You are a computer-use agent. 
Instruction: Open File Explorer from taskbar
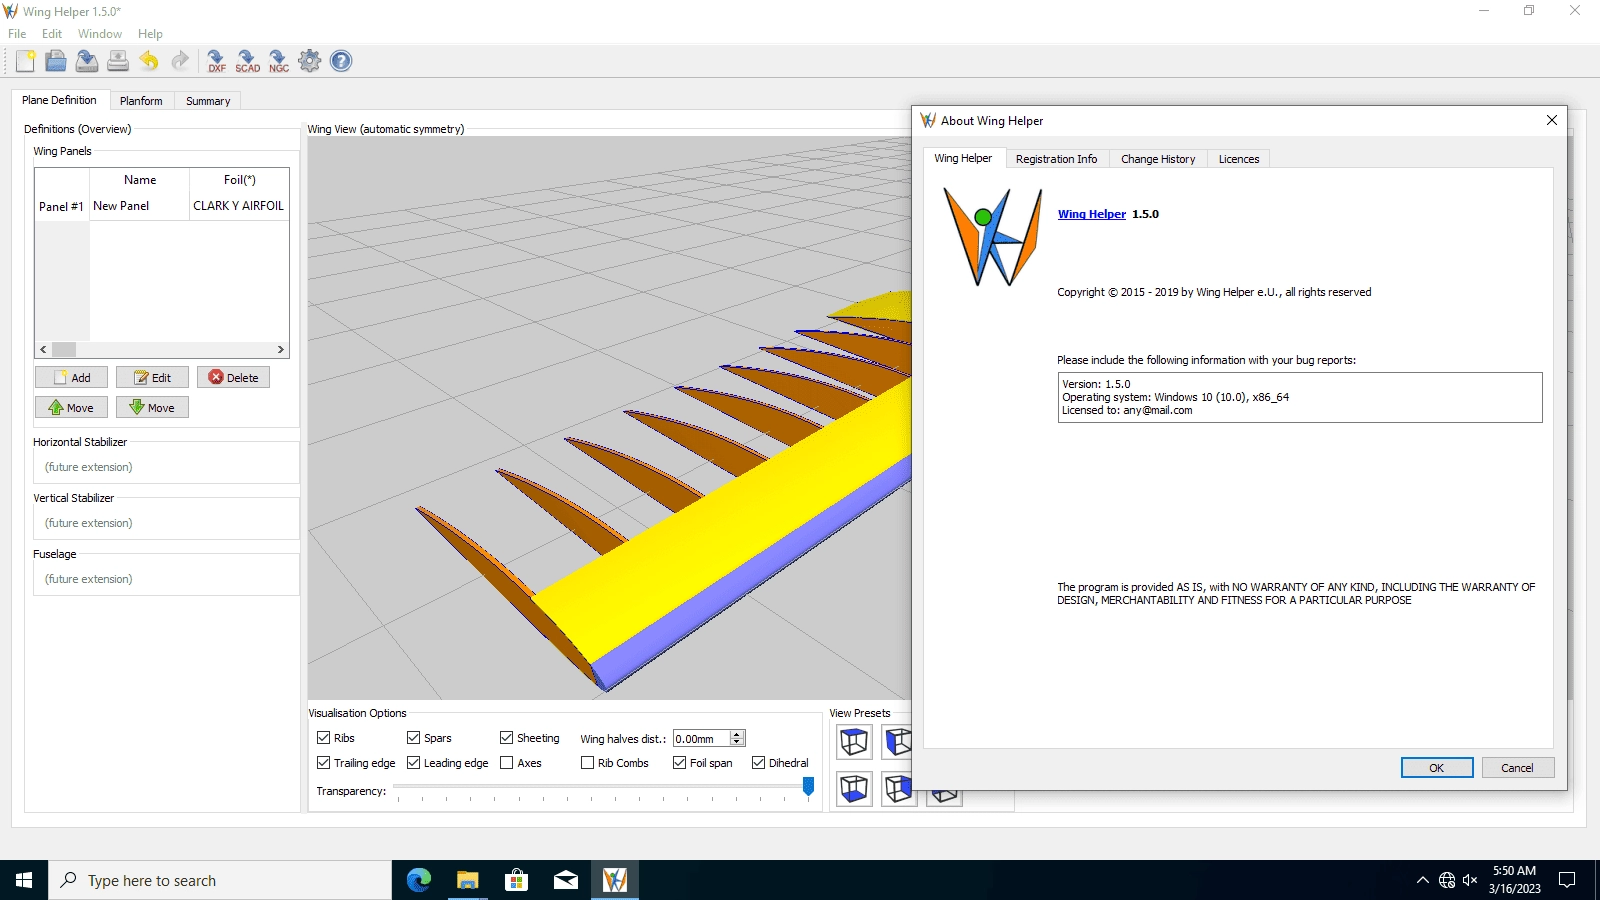coord(467,880)
